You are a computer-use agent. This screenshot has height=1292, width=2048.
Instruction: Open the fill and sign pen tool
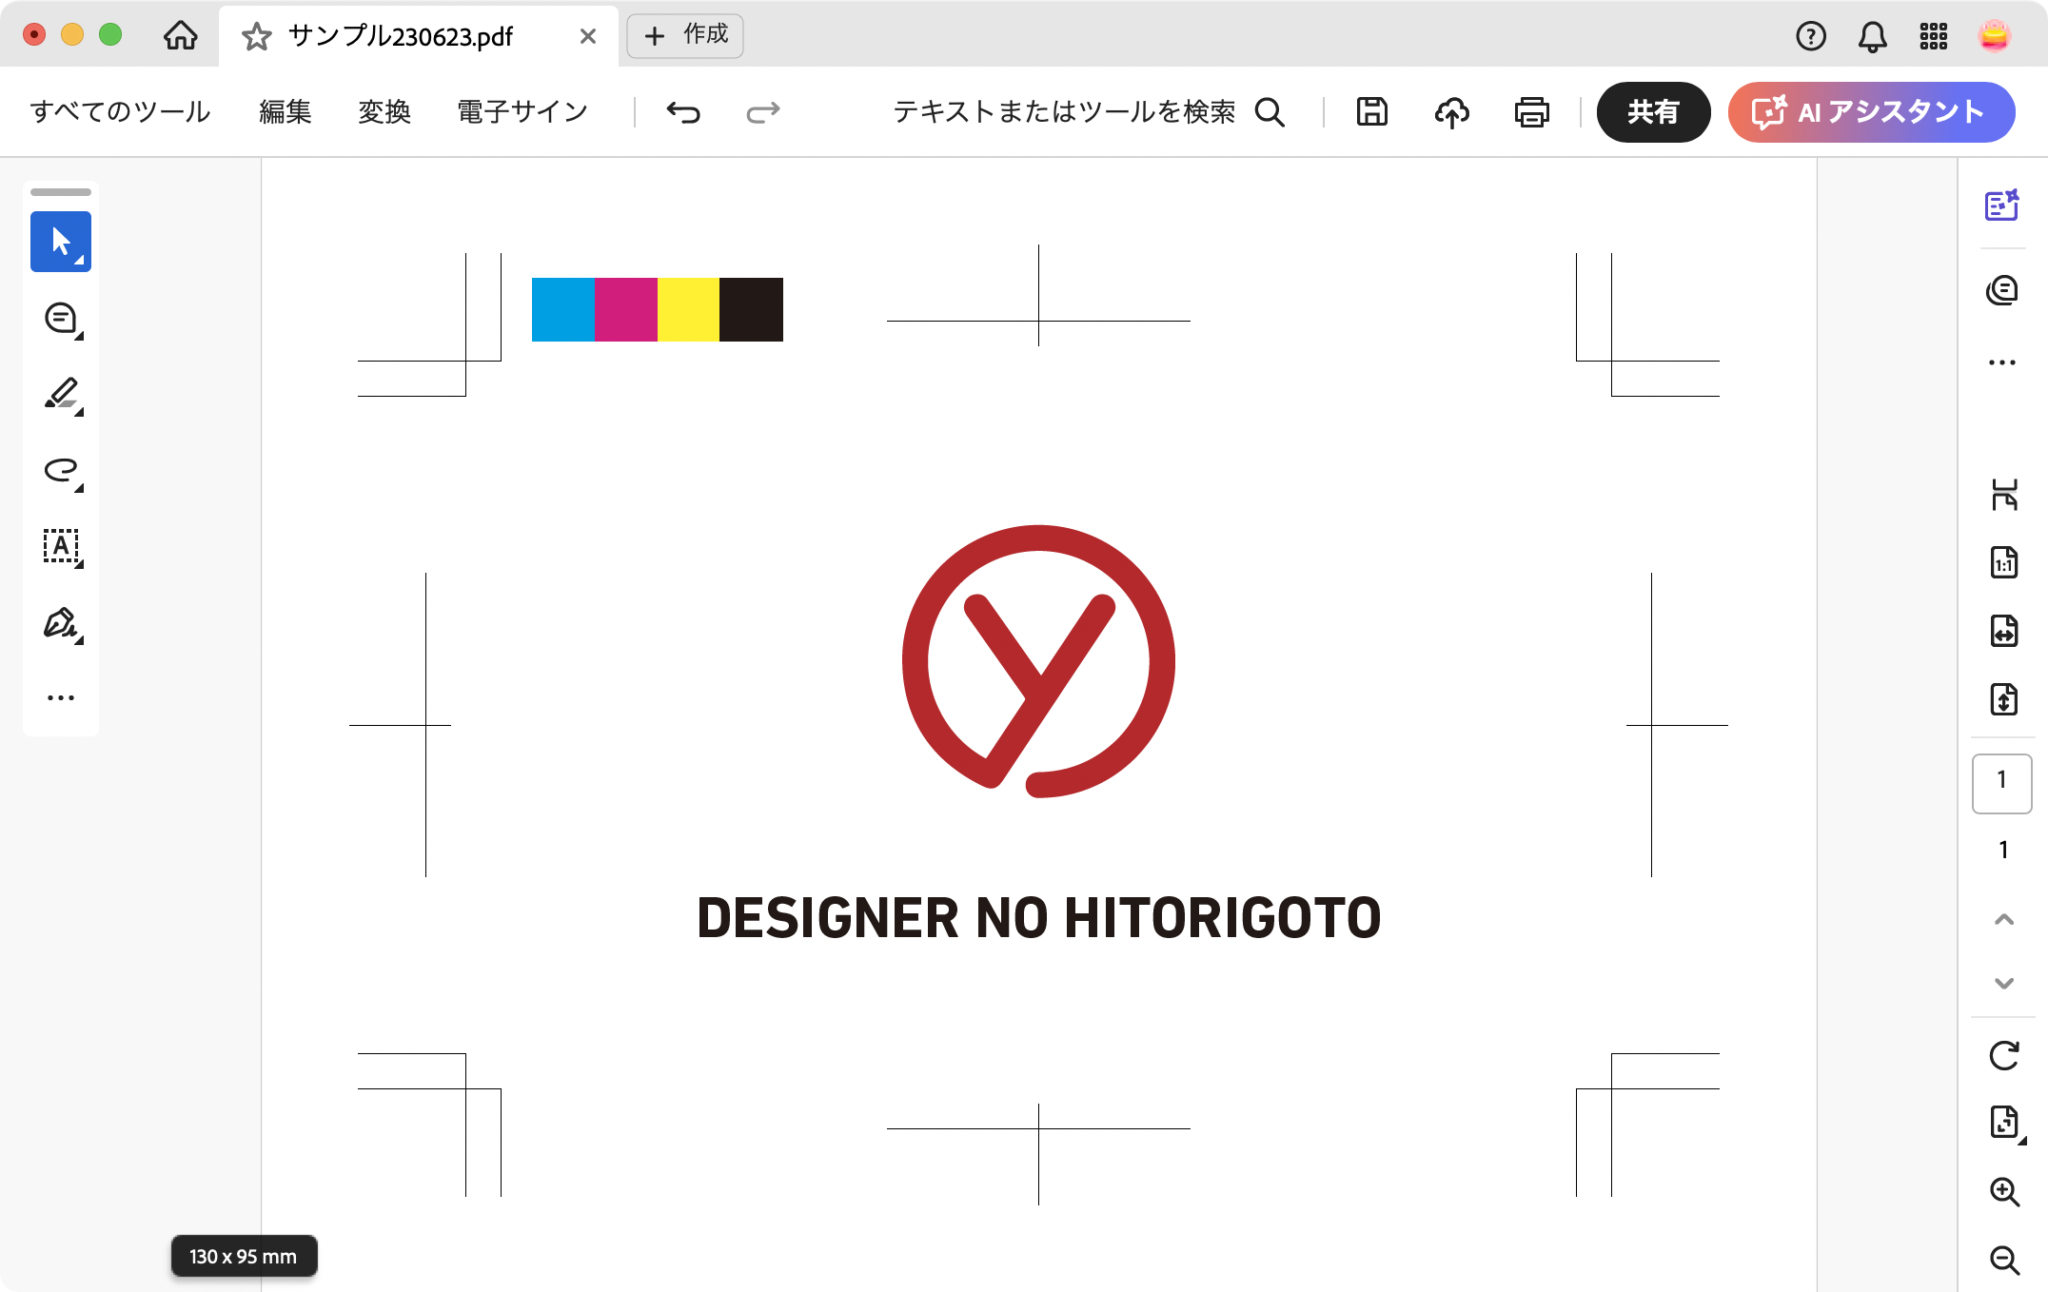click(61, 622)
